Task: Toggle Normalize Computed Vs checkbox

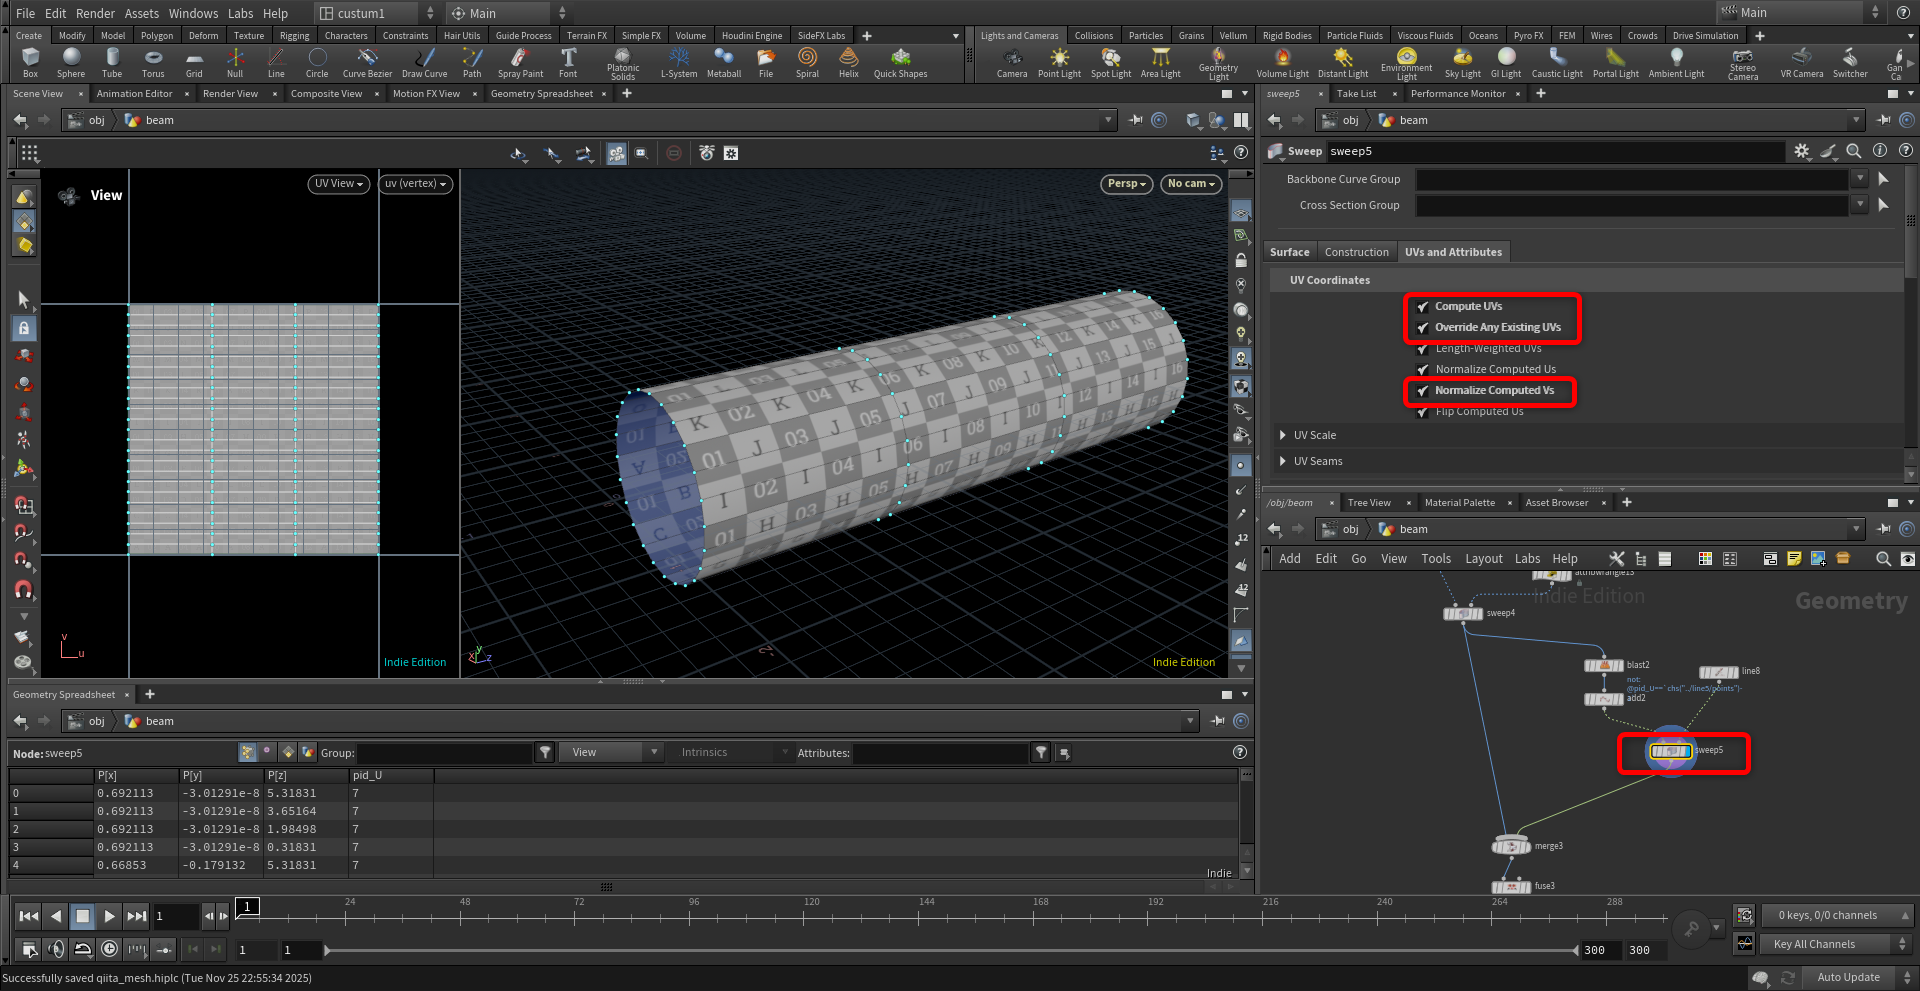Action: coord(1423,391)
